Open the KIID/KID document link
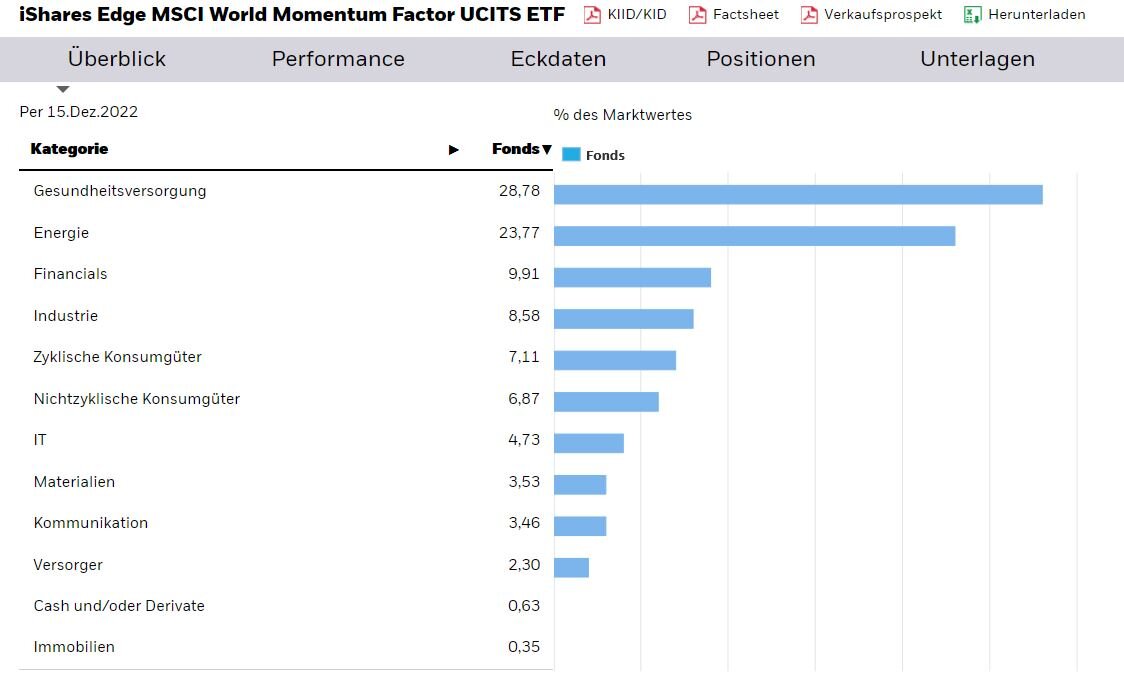This screenshot has width=1124, height=690. 637,14
